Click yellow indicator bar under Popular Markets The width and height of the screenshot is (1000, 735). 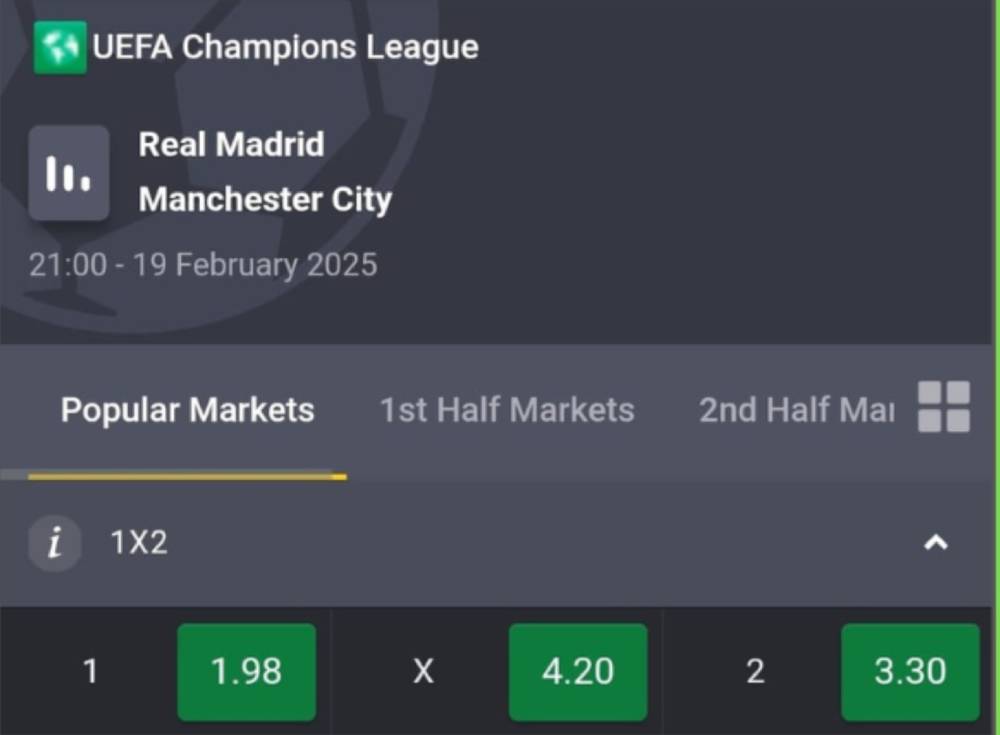[187, 477]
